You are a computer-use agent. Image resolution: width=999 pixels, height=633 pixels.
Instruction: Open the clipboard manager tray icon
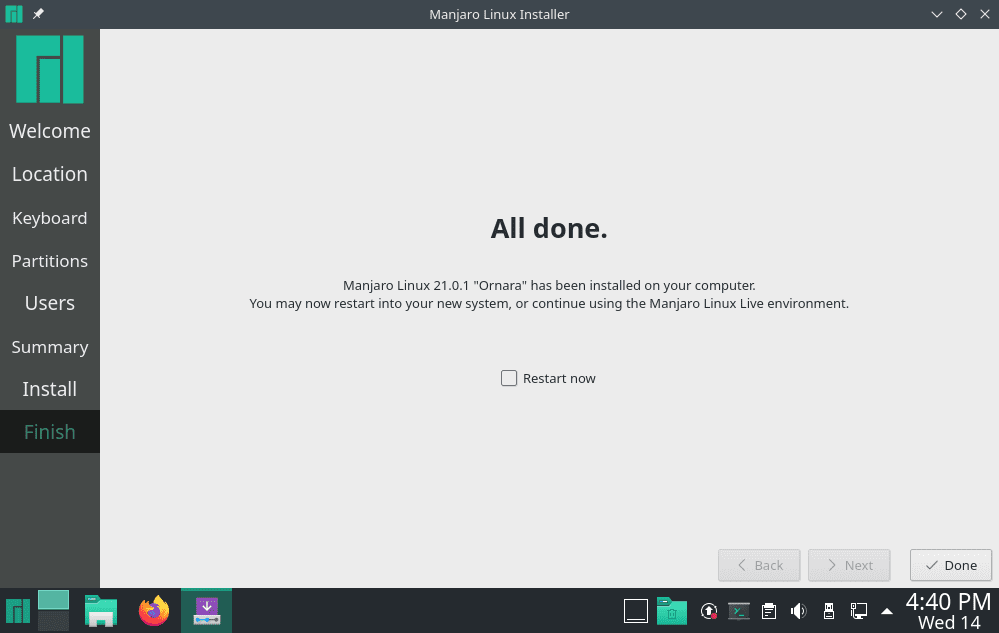[x=769, y=610]
